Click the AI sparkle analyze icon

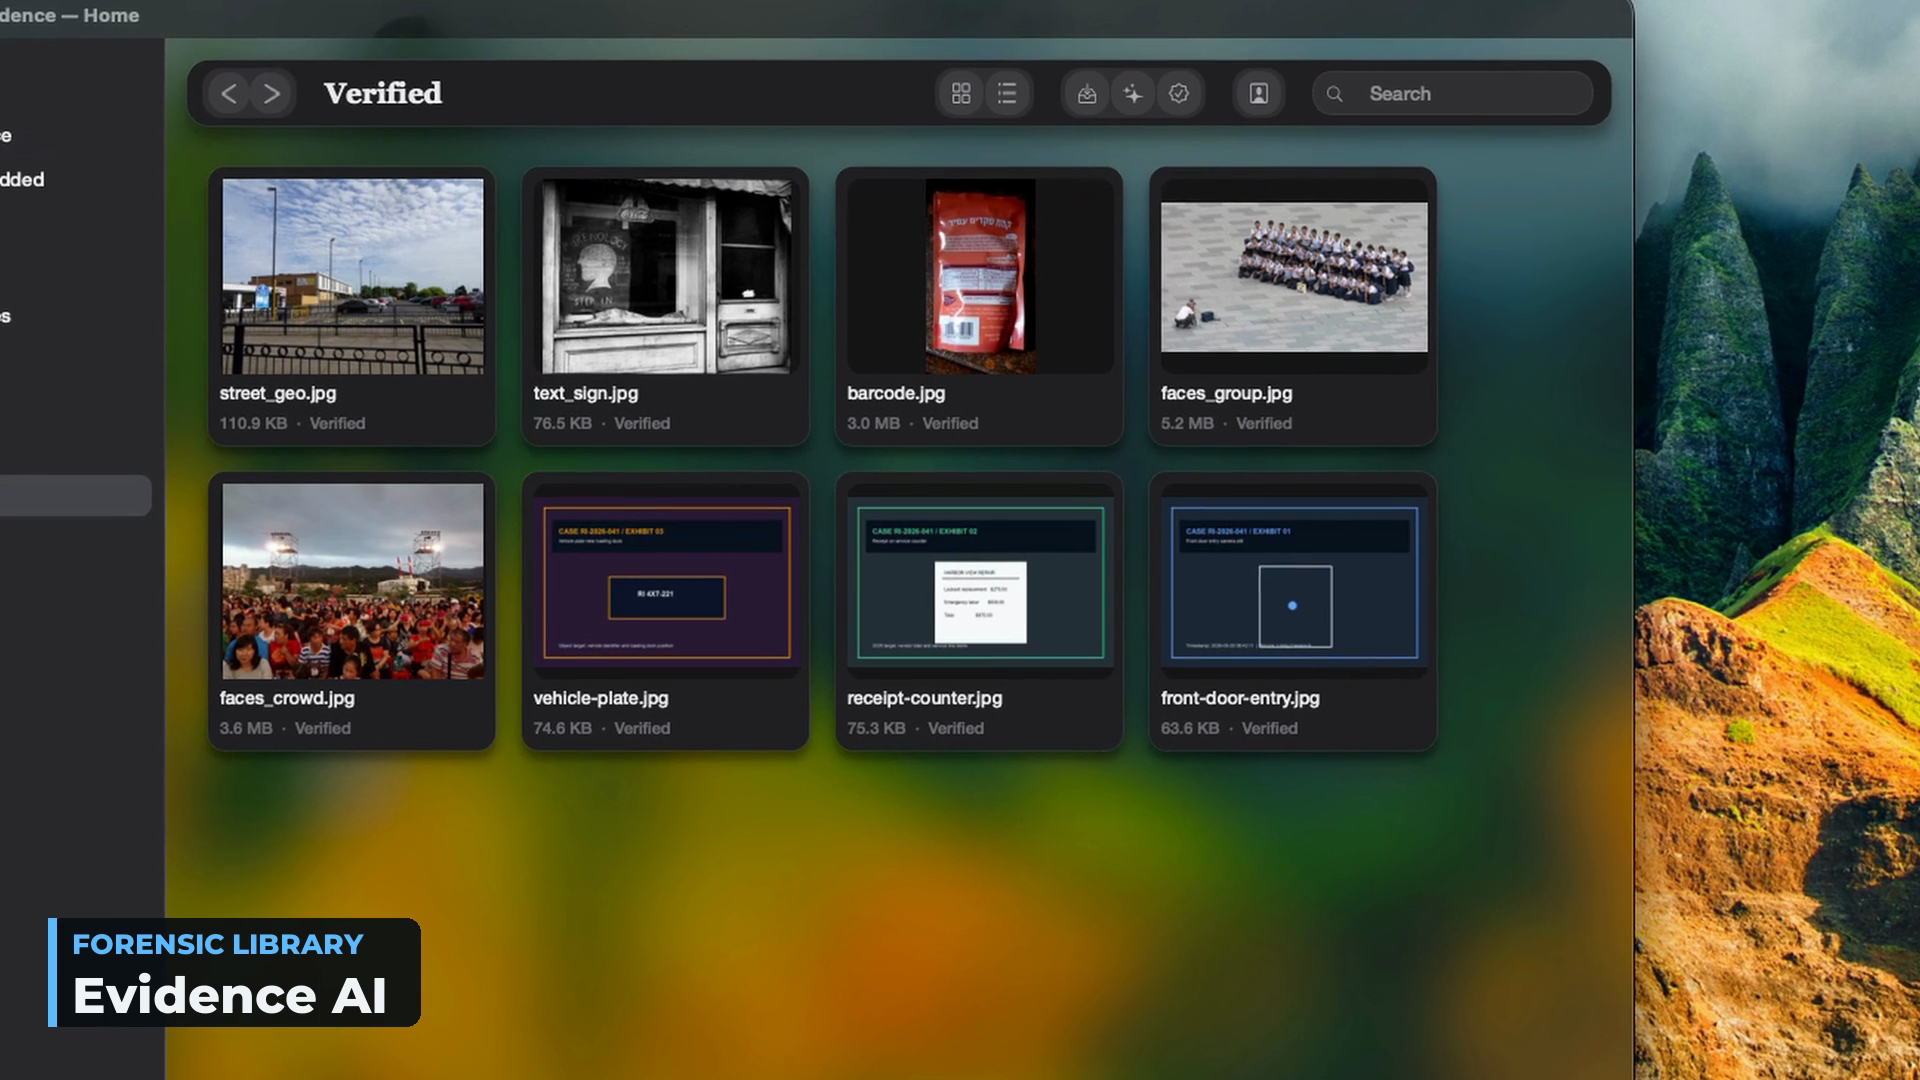[x=1133, y=94]
